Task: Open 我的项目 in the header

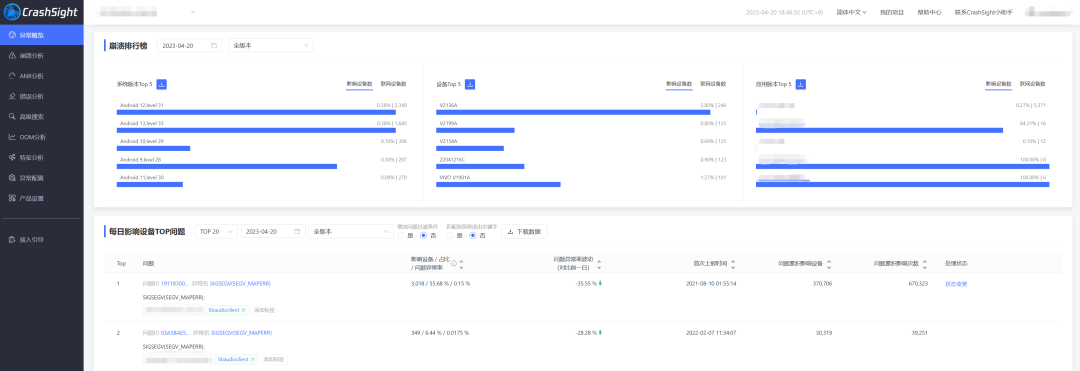Action: (892, 12)
